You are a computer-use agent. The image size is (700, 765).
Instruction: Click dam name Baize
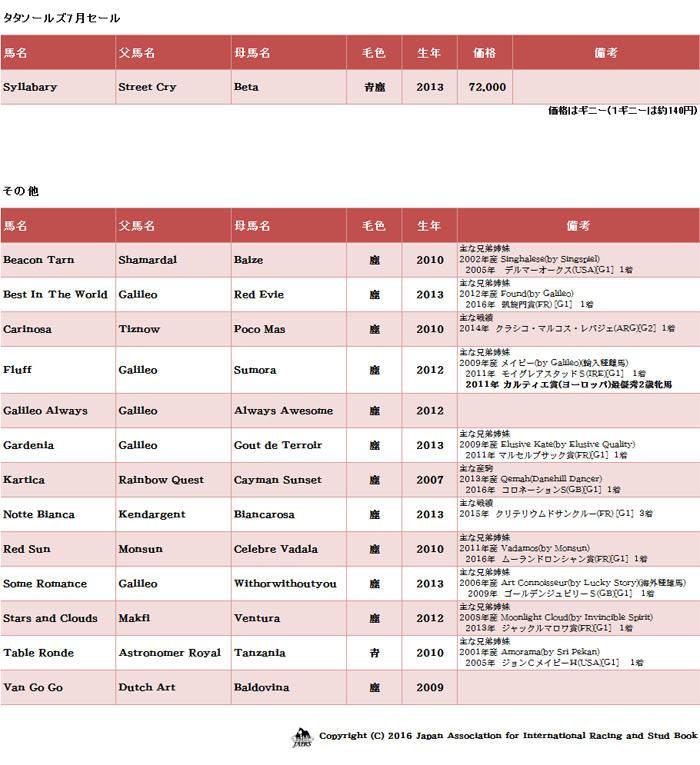pyautogui.click(x=248, y=260)
